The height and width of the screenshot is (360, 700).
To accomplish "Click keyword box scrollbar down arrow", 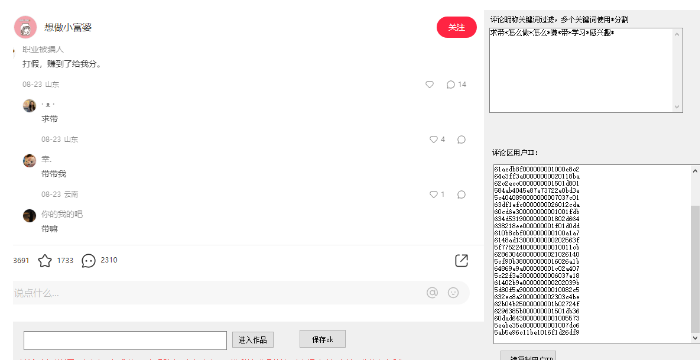I will (677, 107).
